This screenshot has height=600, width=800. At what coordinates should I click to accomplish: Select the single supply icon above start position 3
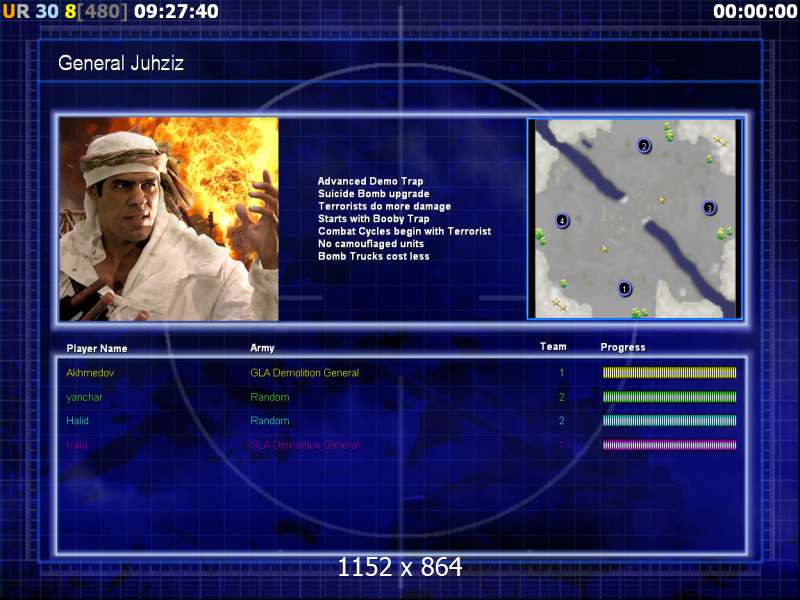click(709, 159)
